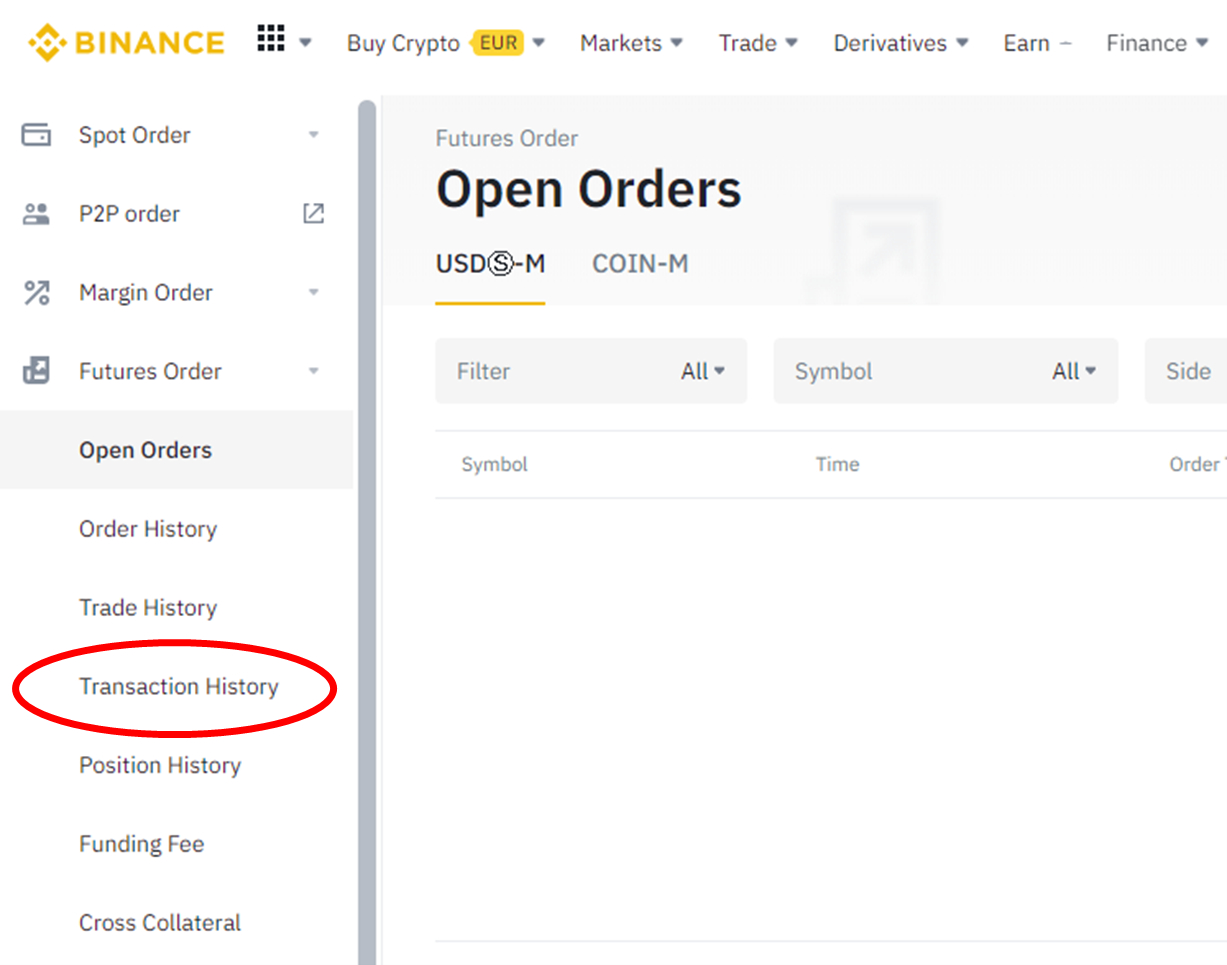This screenshot has height=965, width=1227.
Task: Click the Futures Order icon
Action: tap(36, 371)
